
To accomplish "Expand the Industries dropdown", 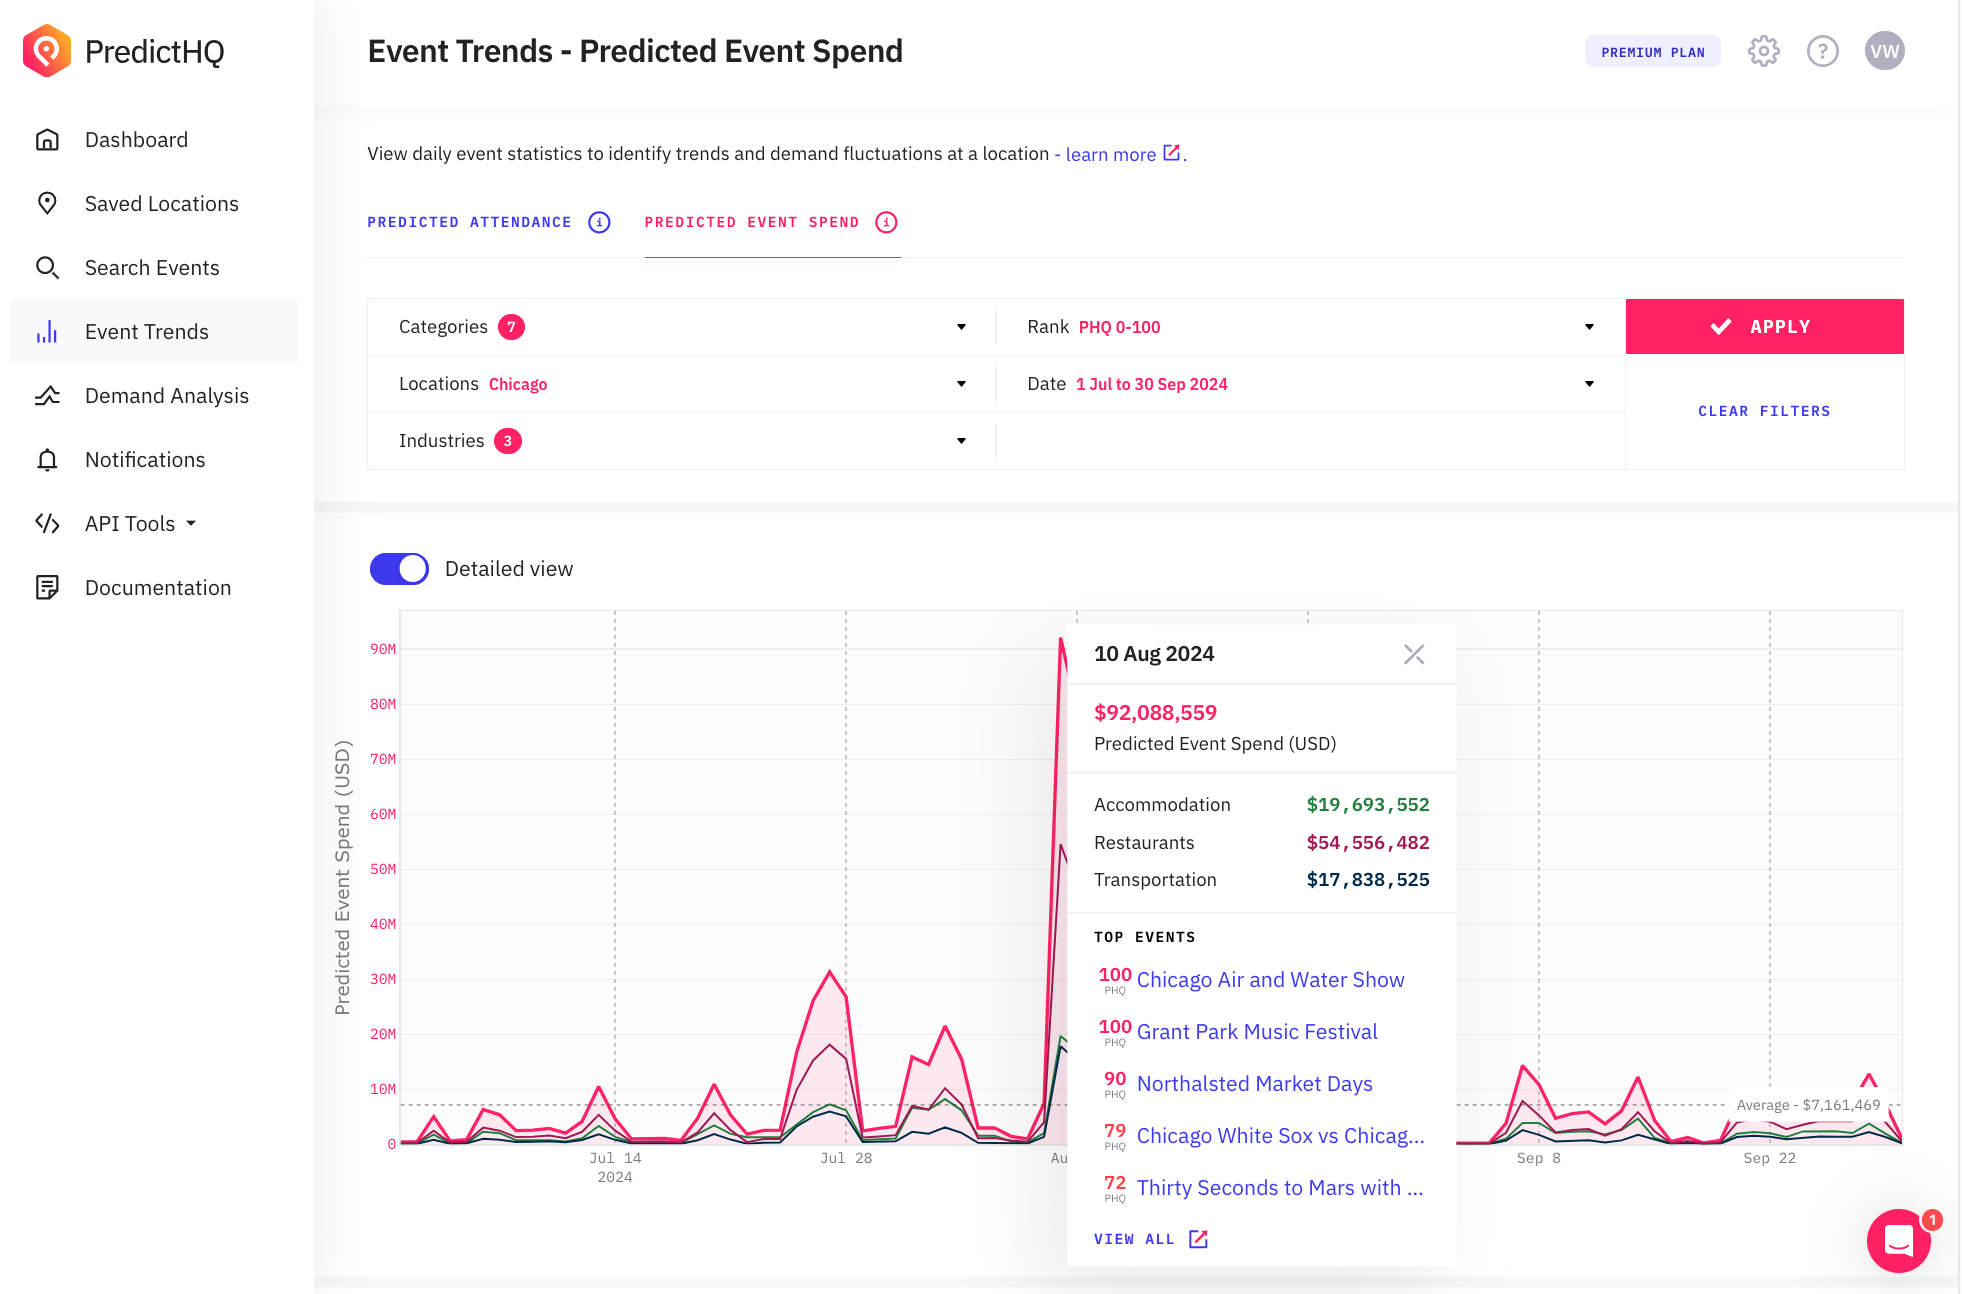I will click(x=682, y=441).
